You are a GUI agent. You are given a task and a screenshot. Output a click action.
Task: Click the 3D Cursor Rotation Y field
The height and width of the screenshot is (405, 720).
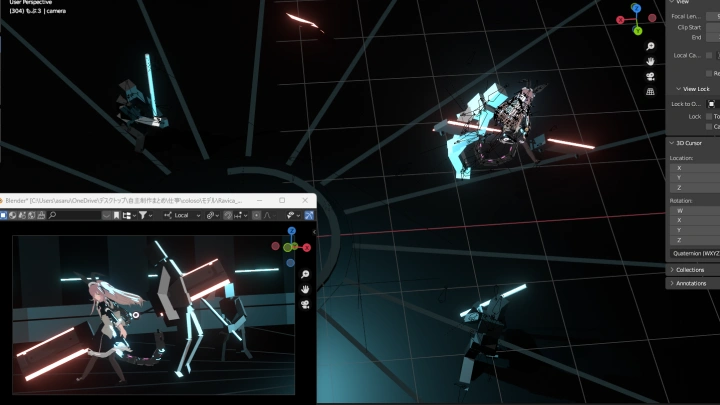pyautogui.click(x=695, y=231)
